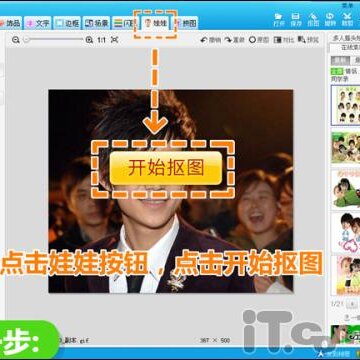Image resolution: width=360 pixels, height=360 pixels.
Task: Click the zoom-out magnifier icon
Action: [x=15, y=40]
